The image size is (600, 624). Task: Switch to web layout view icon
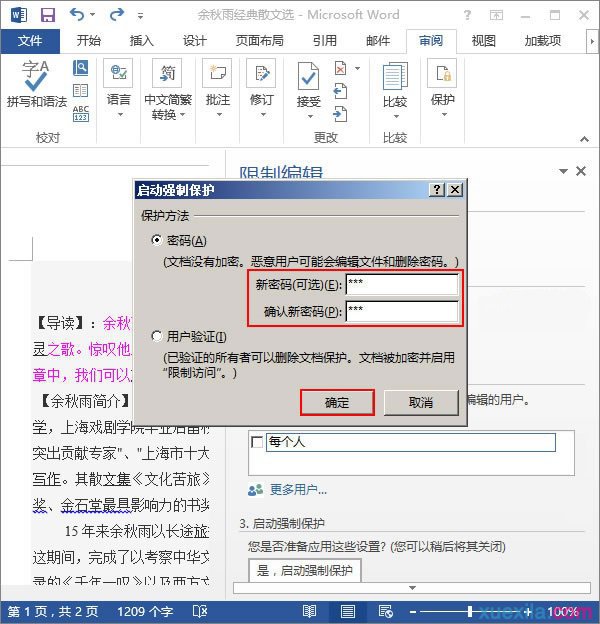click(x=385, y=611)
